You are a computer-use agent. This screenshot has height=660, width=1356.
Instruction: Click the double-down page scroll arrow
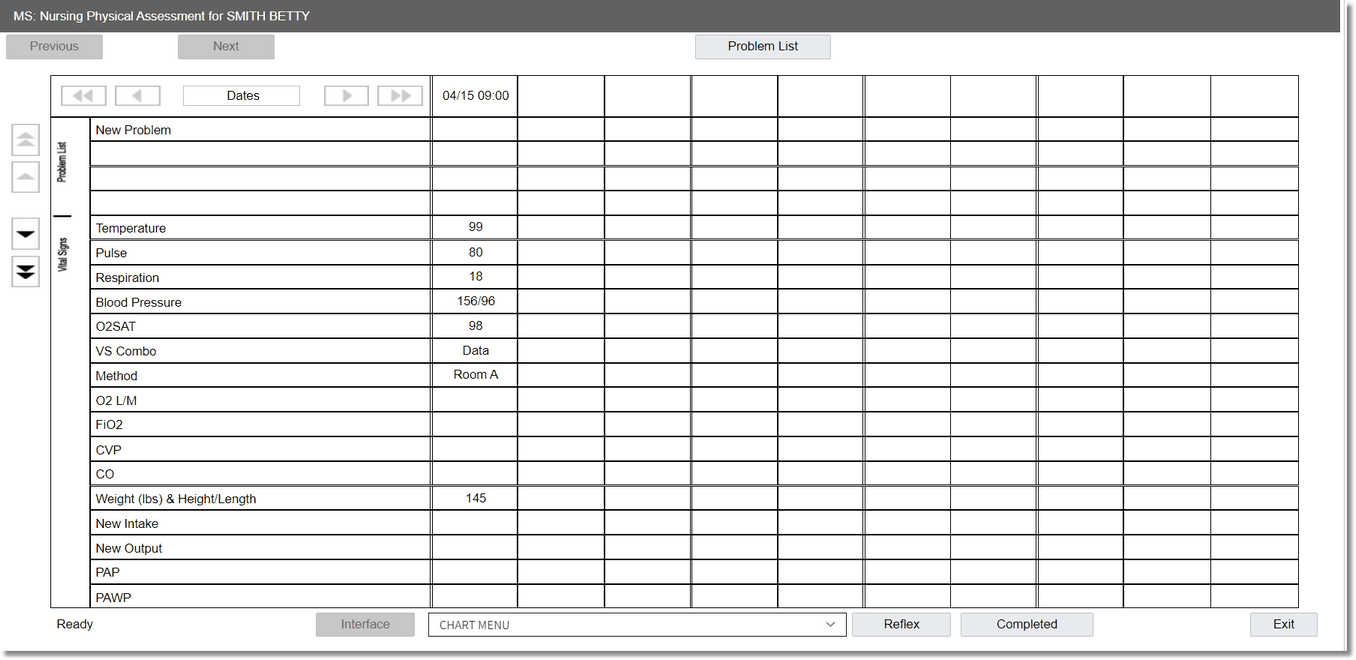tap(26, 271)
